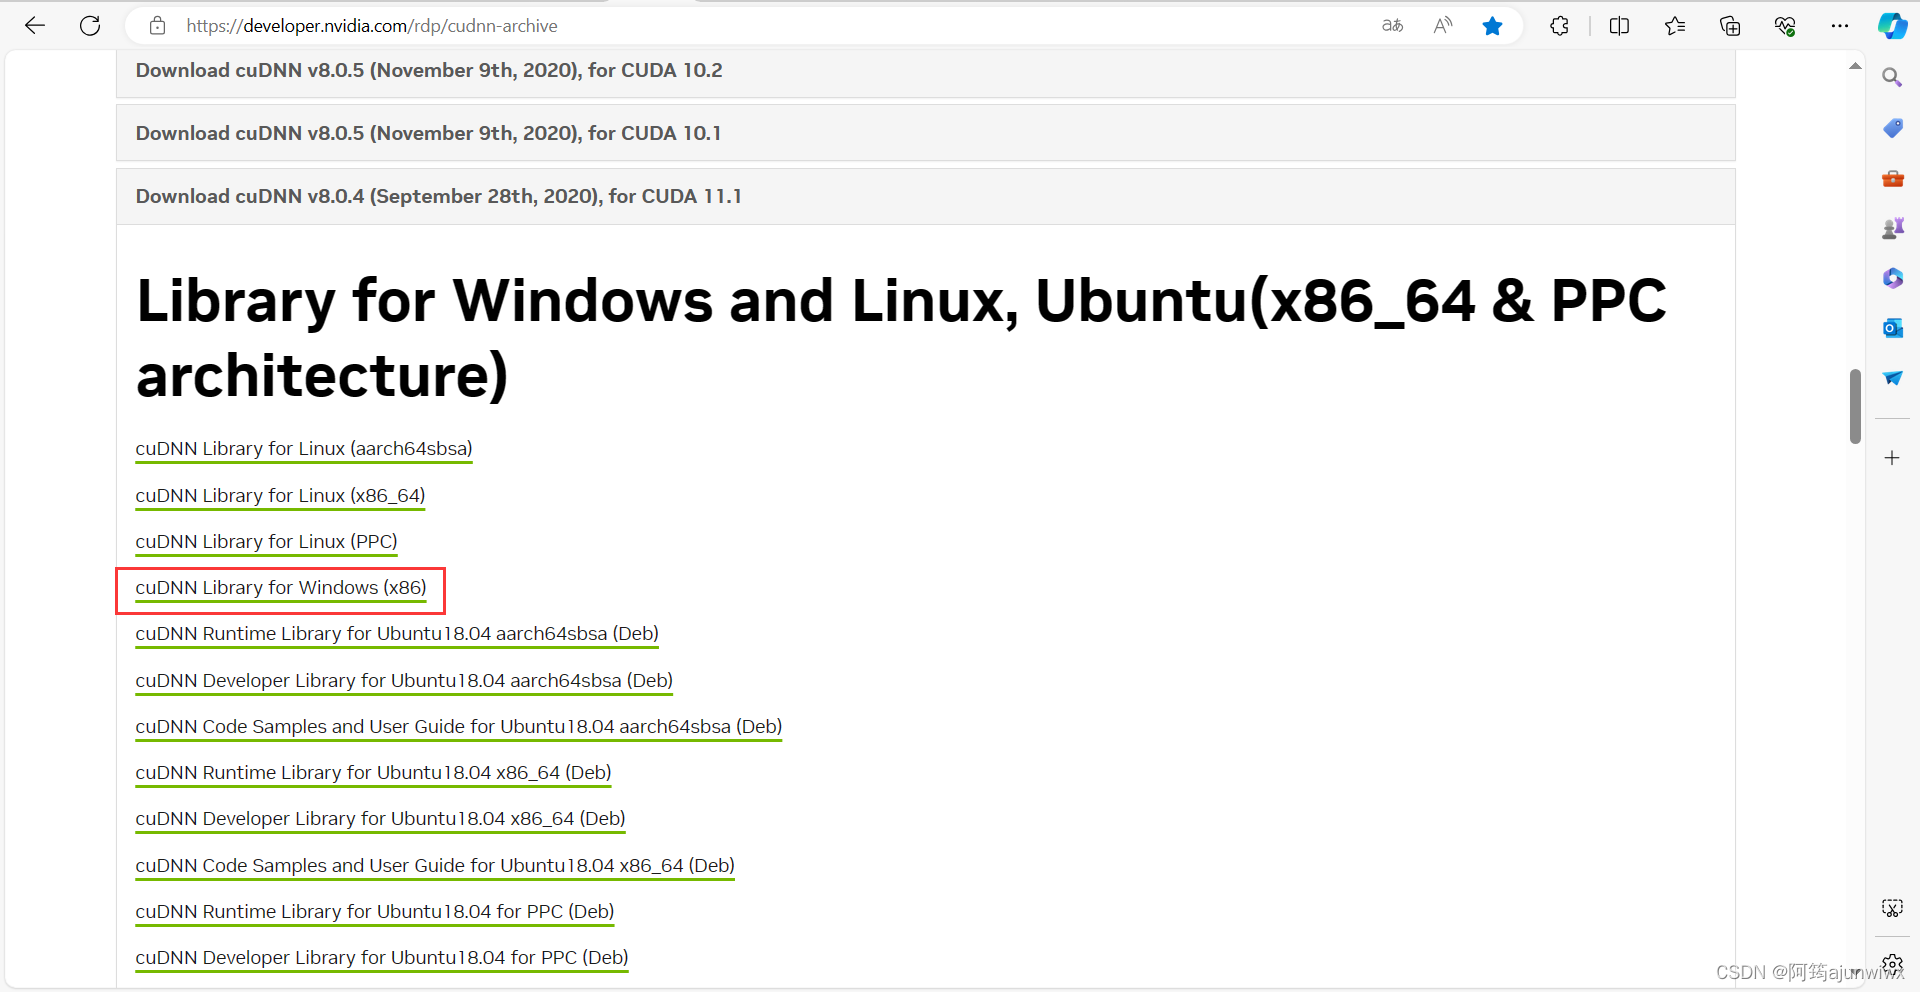Toggle the favorite star for this page
The width and height of the screenshot is (1920, 992).
point(1492,26)
